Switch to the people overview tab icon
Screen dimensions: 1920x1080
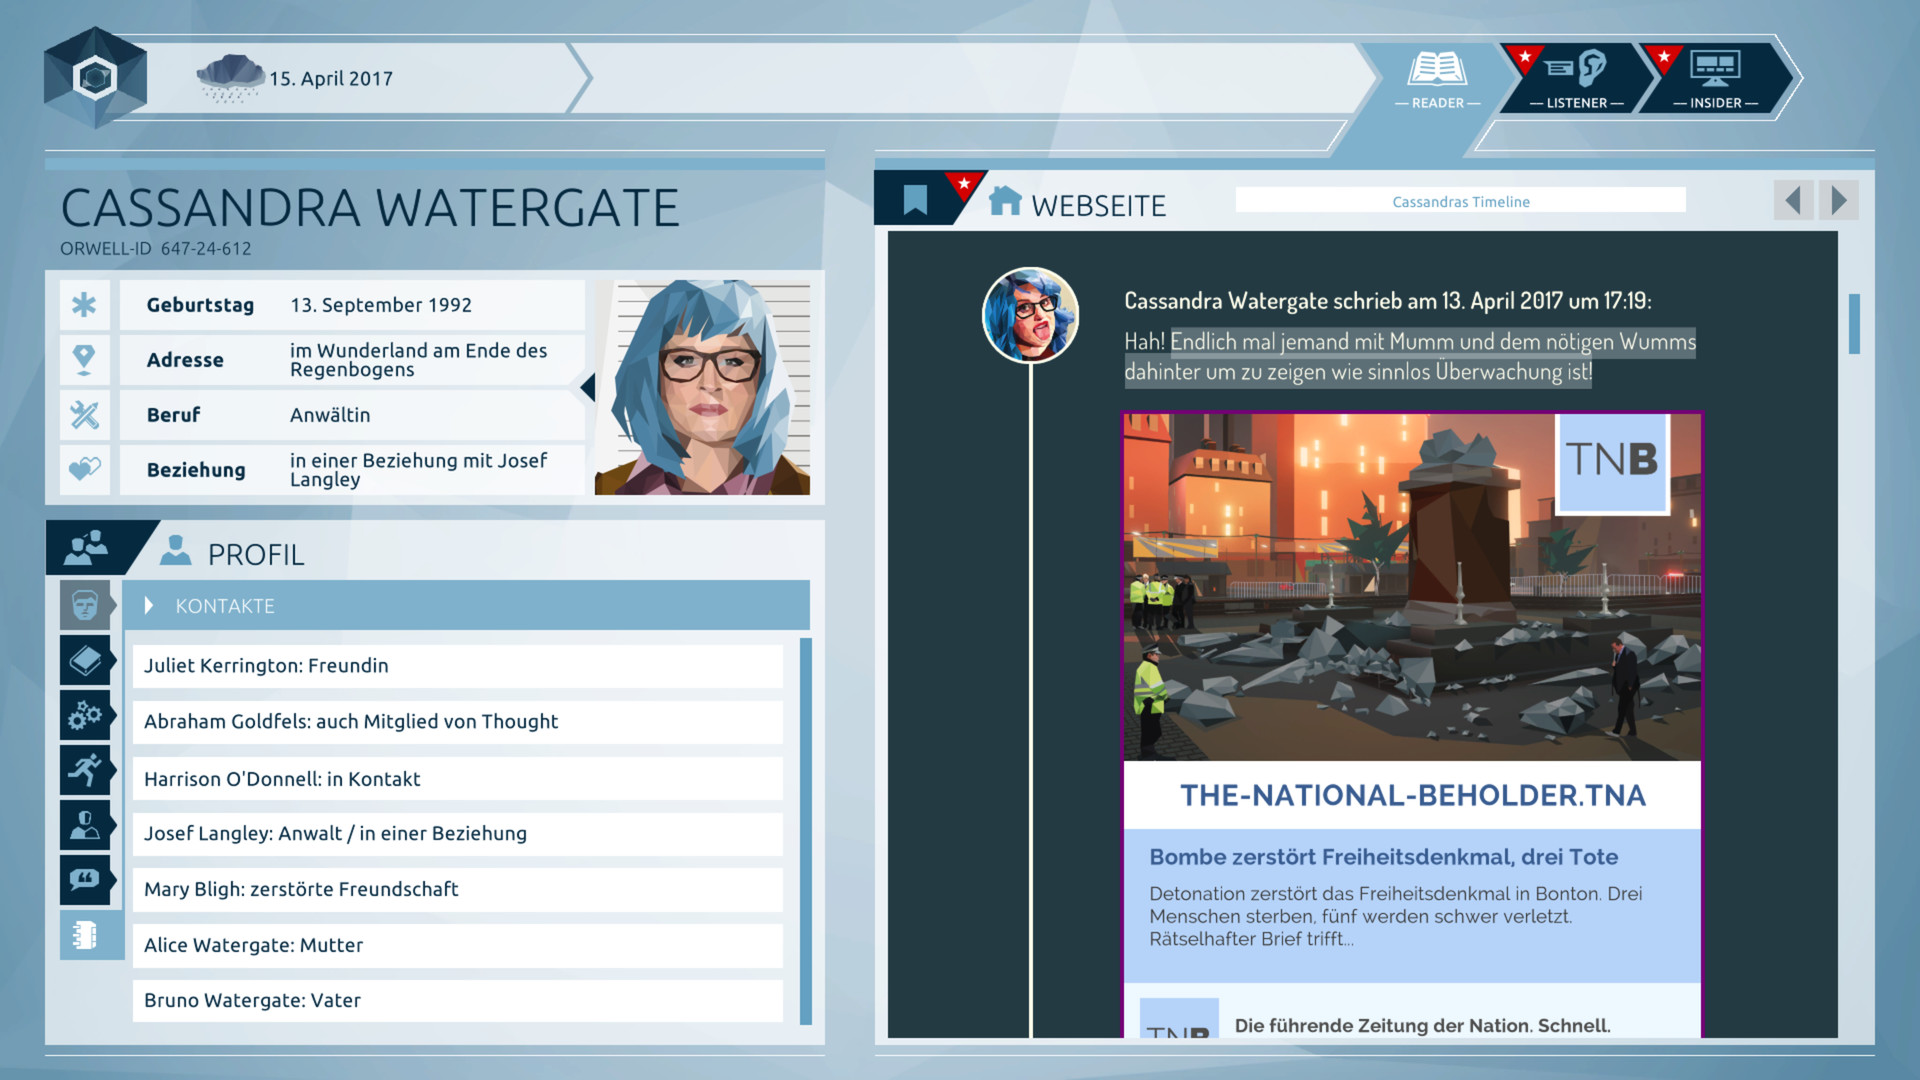[x=87, y=548]
